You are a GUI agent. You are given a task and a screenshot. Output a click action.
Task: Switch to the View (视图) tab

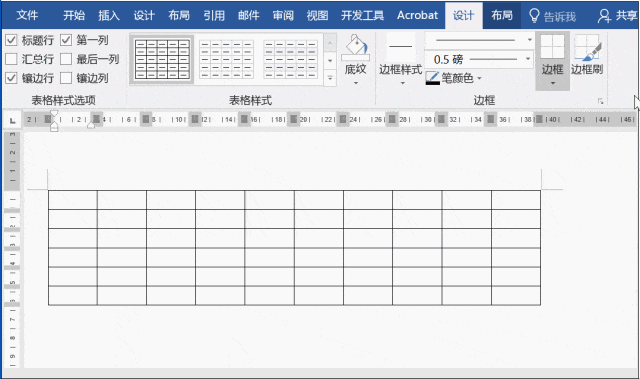click(x=318, y=16)
